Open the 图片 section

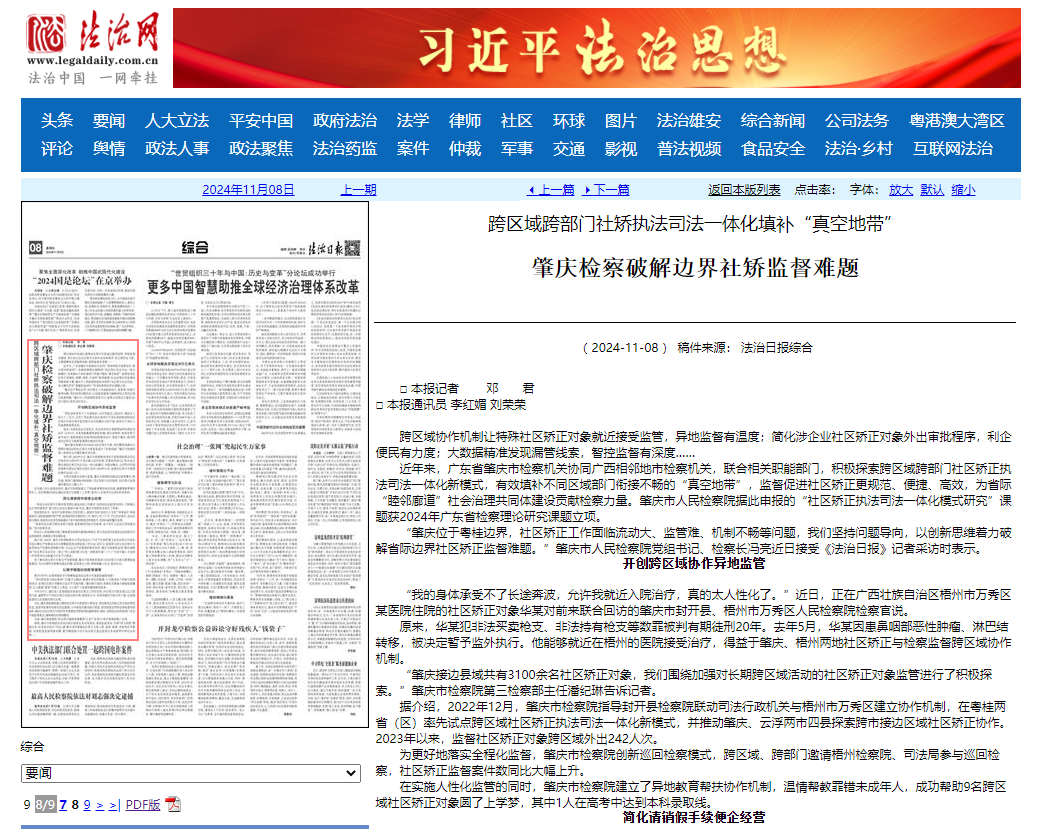pos(621,120)
